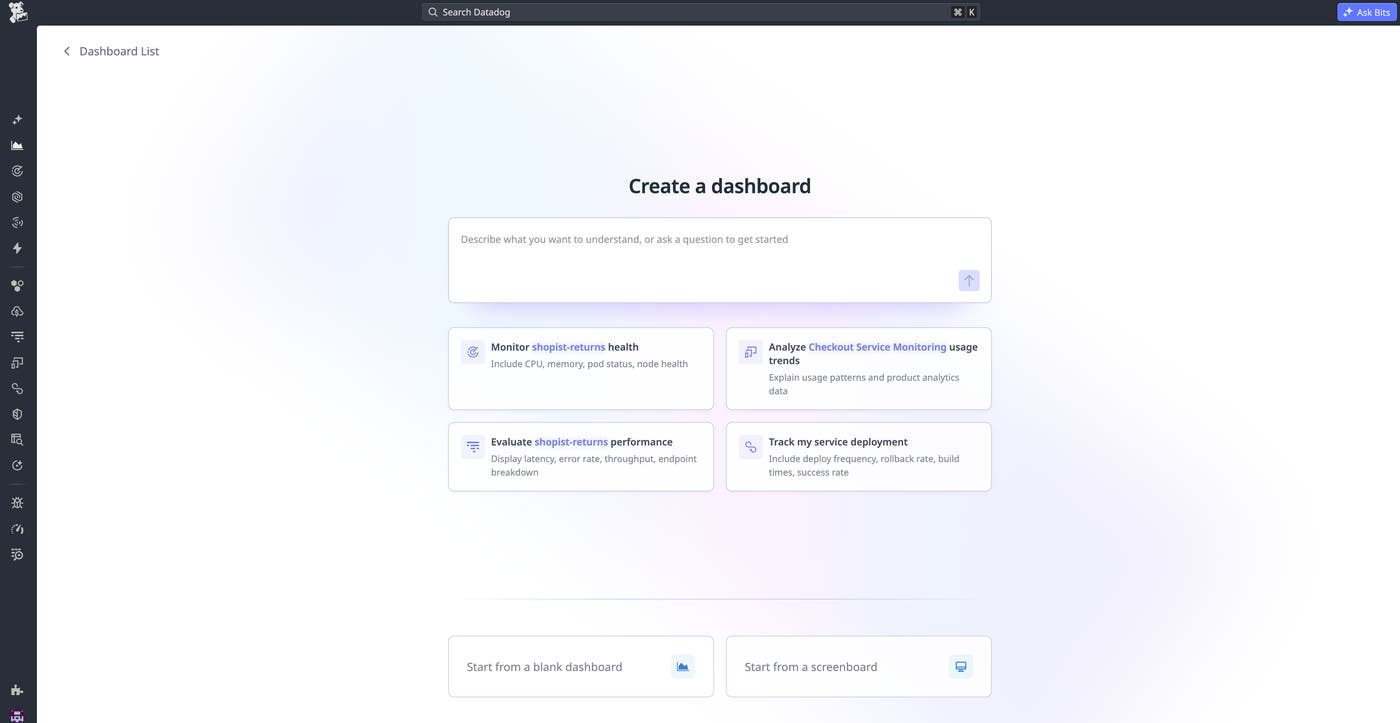The image size is (1400, 723).
Task: Select the Analyze usage trends suggestion card
Action: [x=859, y=368]
